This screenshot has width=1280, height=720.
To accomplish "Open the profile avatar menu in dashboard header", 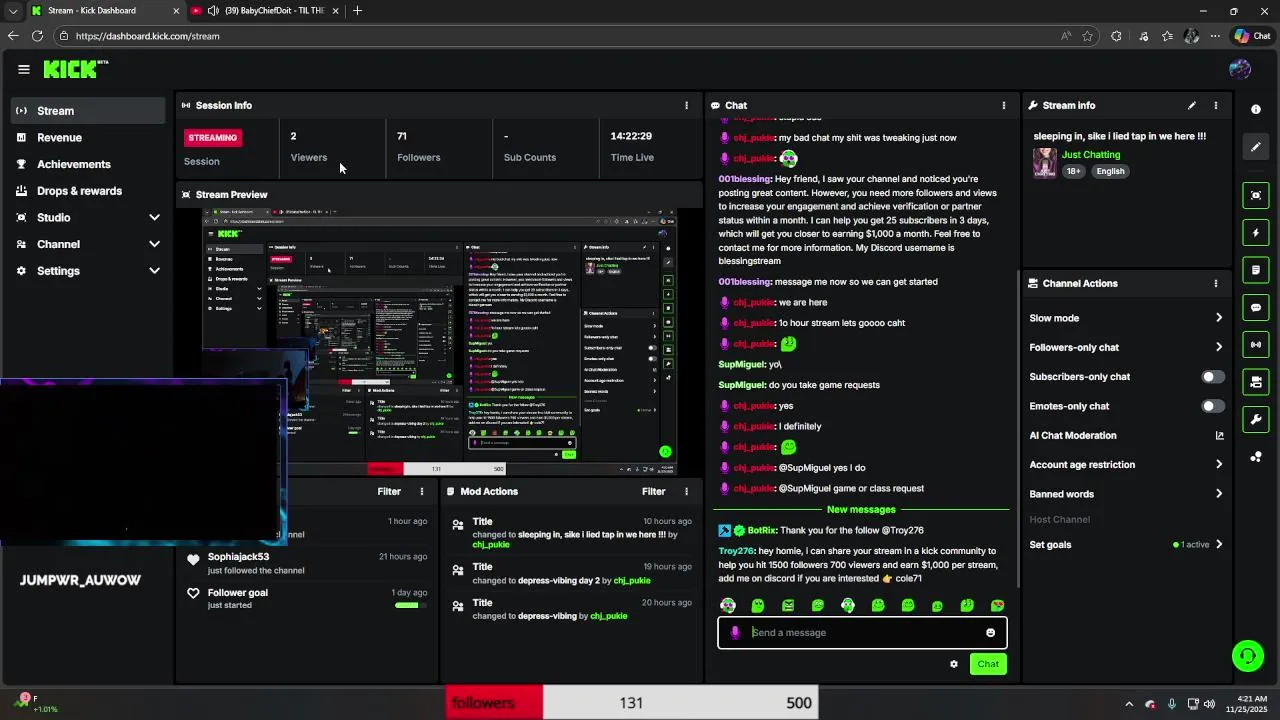I will [x=1240, y=69].
